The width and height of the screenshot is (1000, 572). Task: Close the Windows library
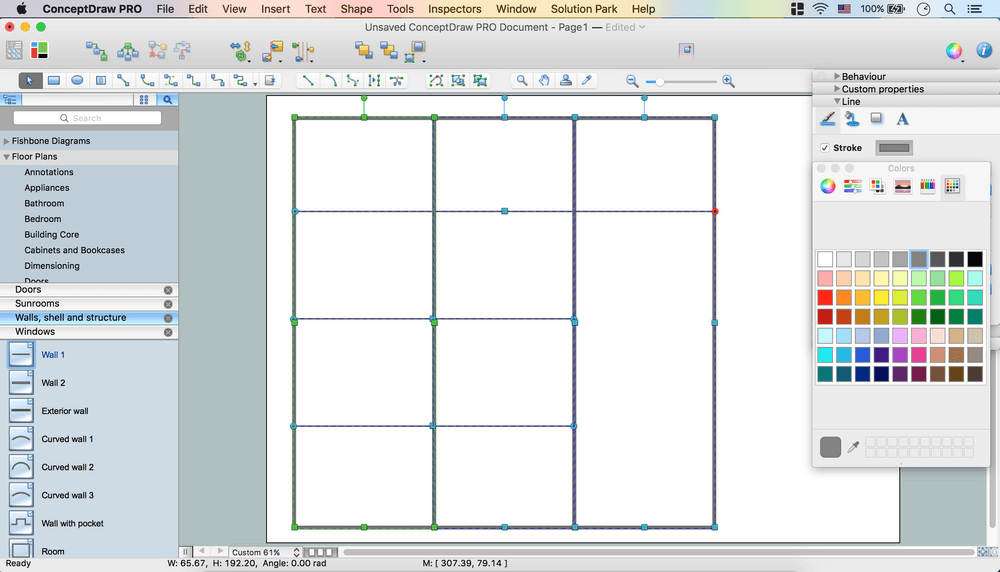pyautogui.click(x=168, y=332)
